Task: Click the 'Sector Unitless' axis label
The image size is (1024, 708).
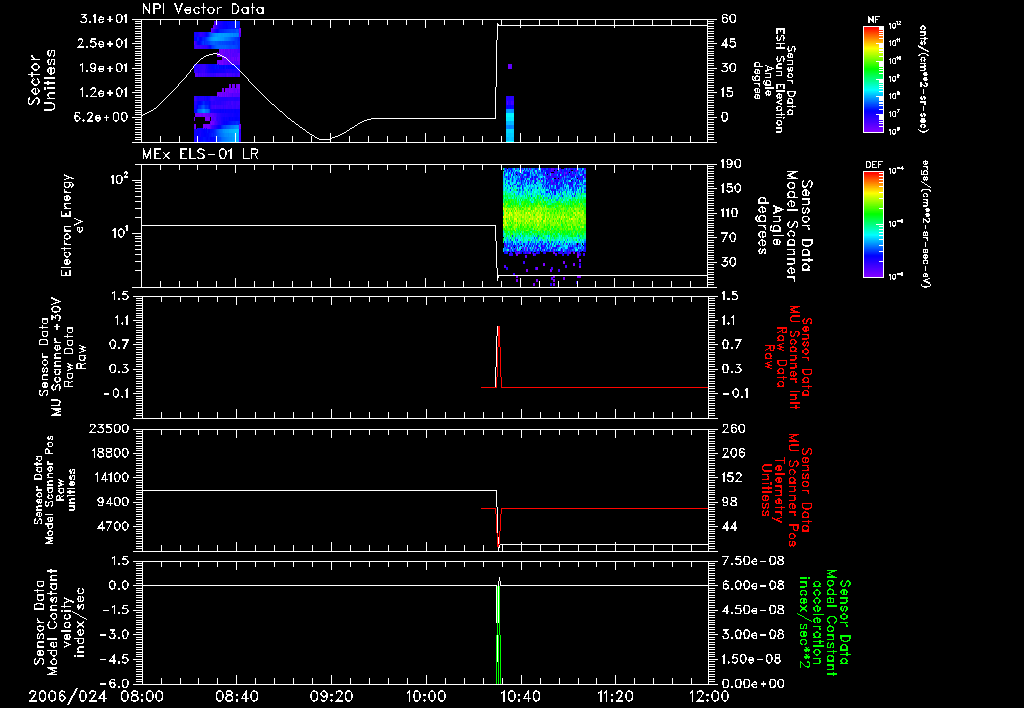Action: coord(42,80)
